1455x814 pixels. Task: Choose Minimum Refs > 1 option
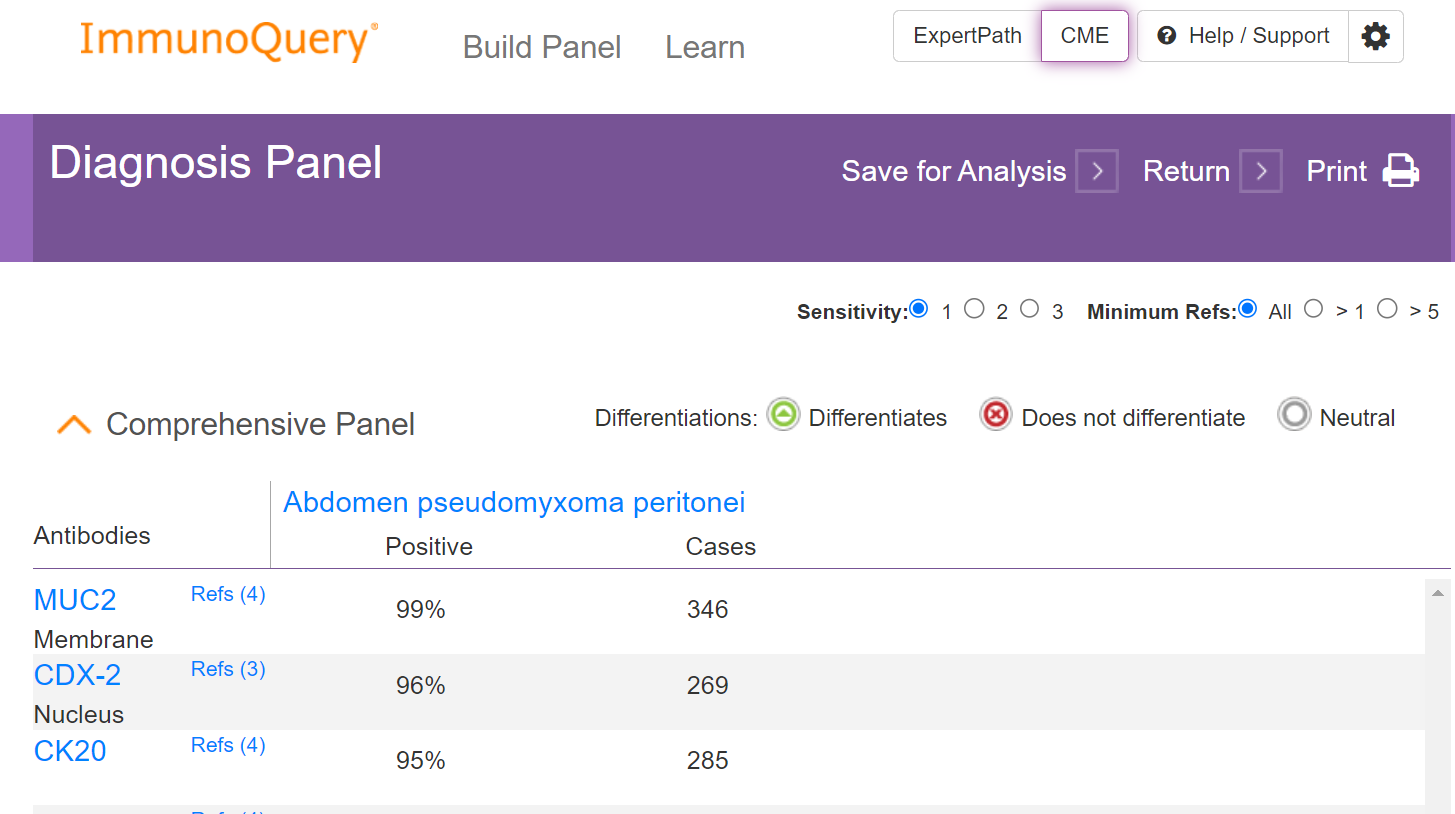[1314, 309]
